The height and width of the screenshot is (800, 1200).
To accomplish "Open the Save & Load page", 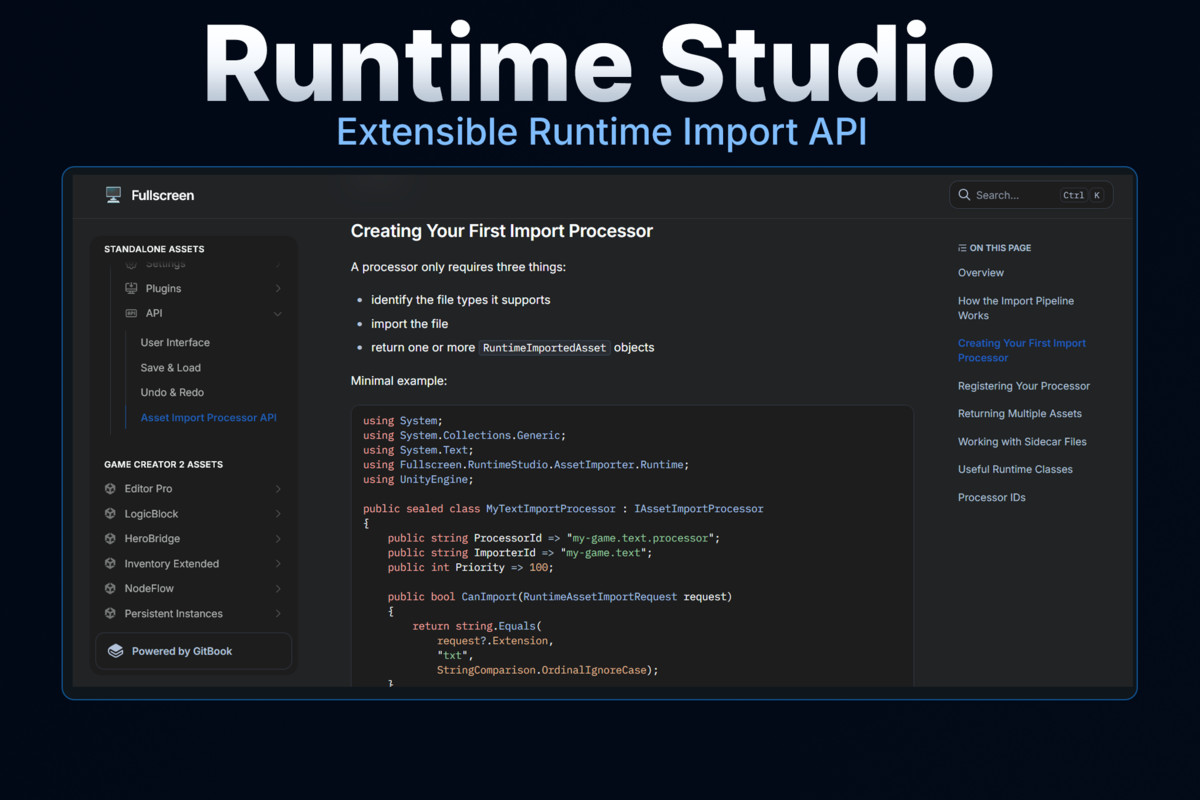I will click(170, 368).
